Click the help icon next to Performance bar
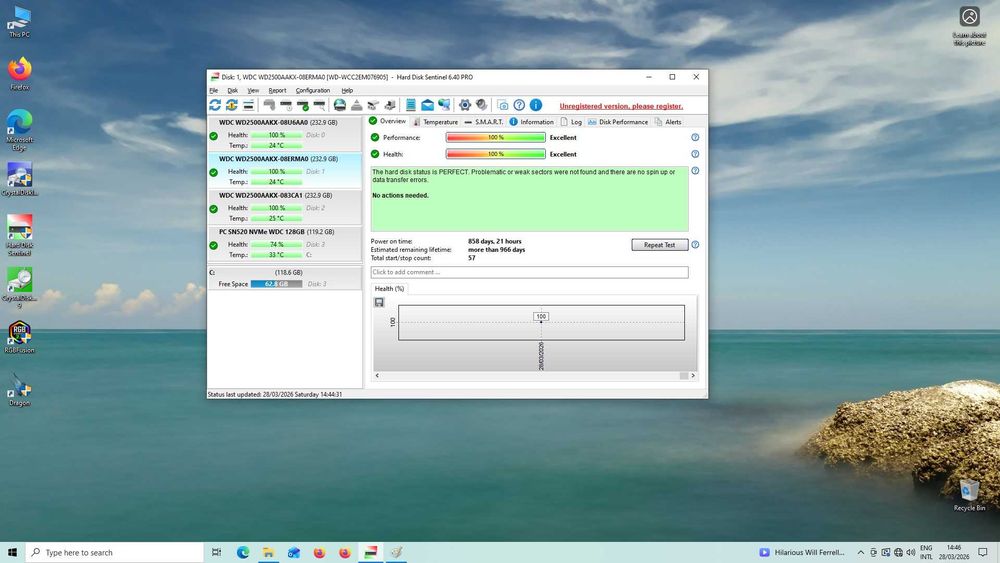This screenshot has width=1000, height=563. click(x=695, y=138)
